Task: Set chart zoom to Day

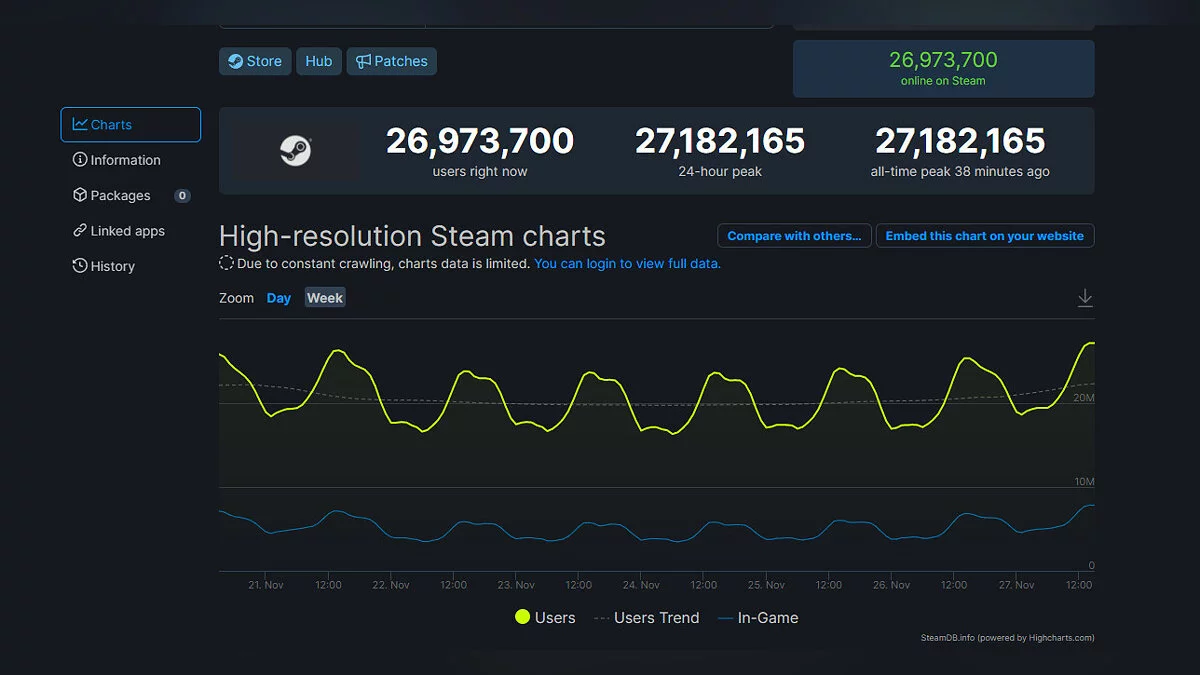Action: coord(279,298)
